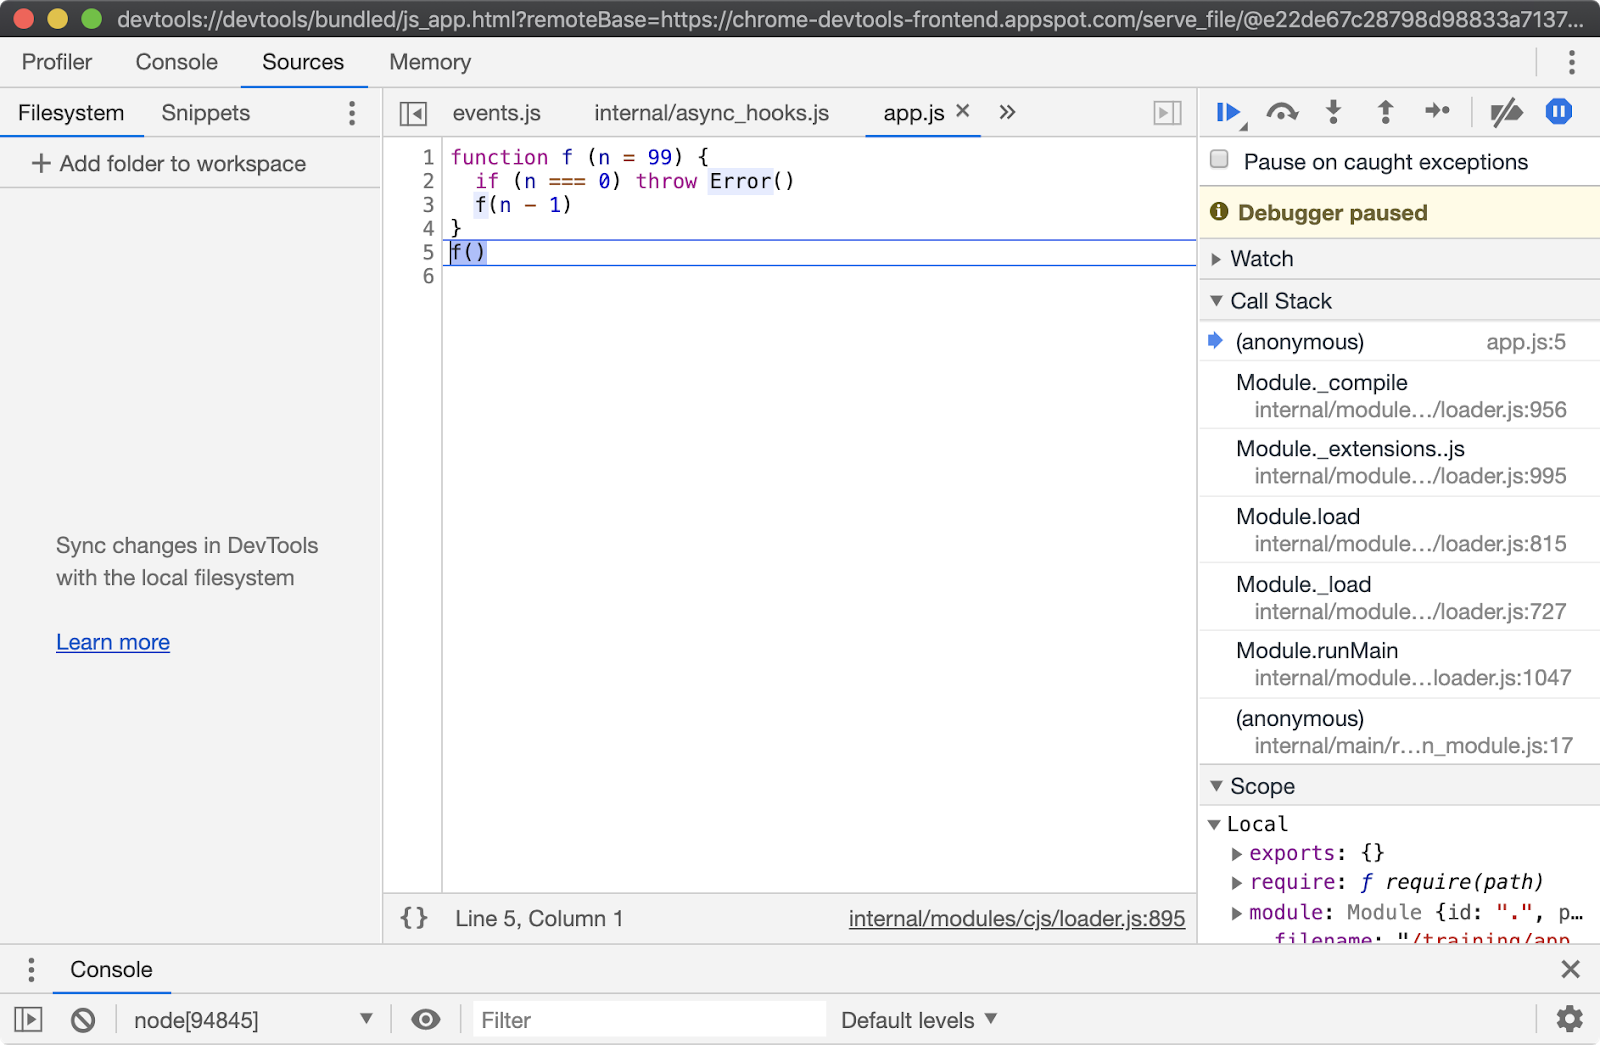This screenshot has height=1045, width=1600.
Task: Create live expression with eye icon
Action: (425, 1020)
